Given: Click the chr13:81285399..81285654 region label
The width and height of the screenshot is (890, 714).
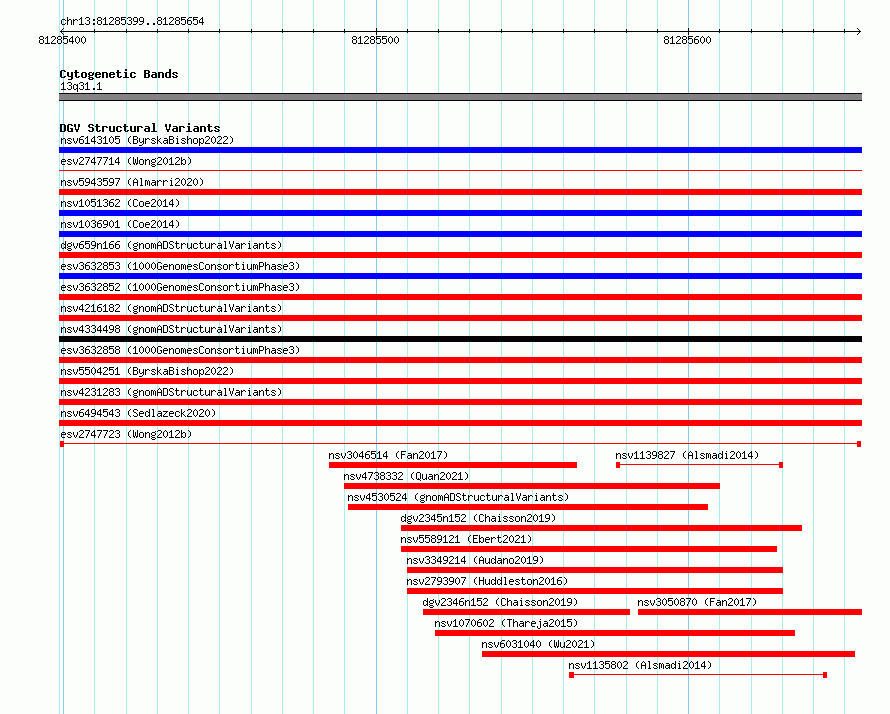Looking at the screenshot, I should click(132, 21).
